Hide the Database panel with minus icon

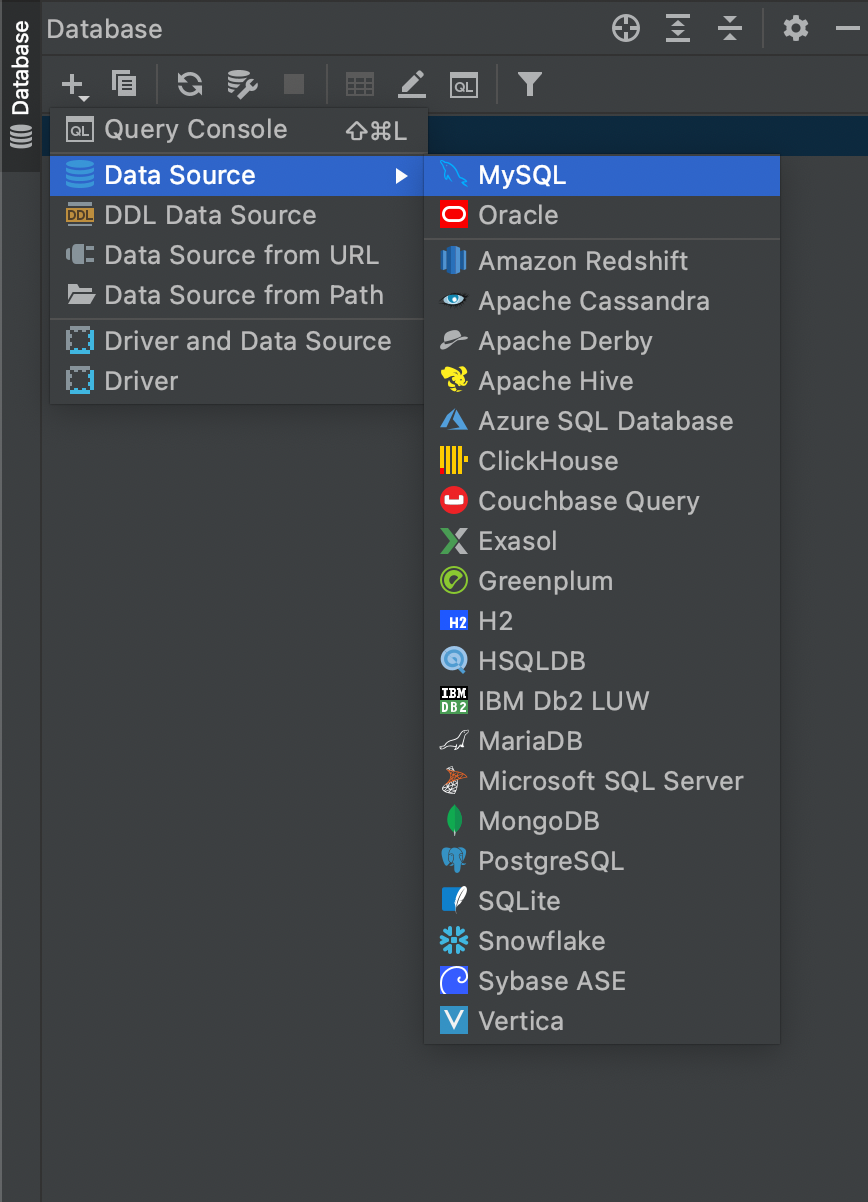(848, 28)
